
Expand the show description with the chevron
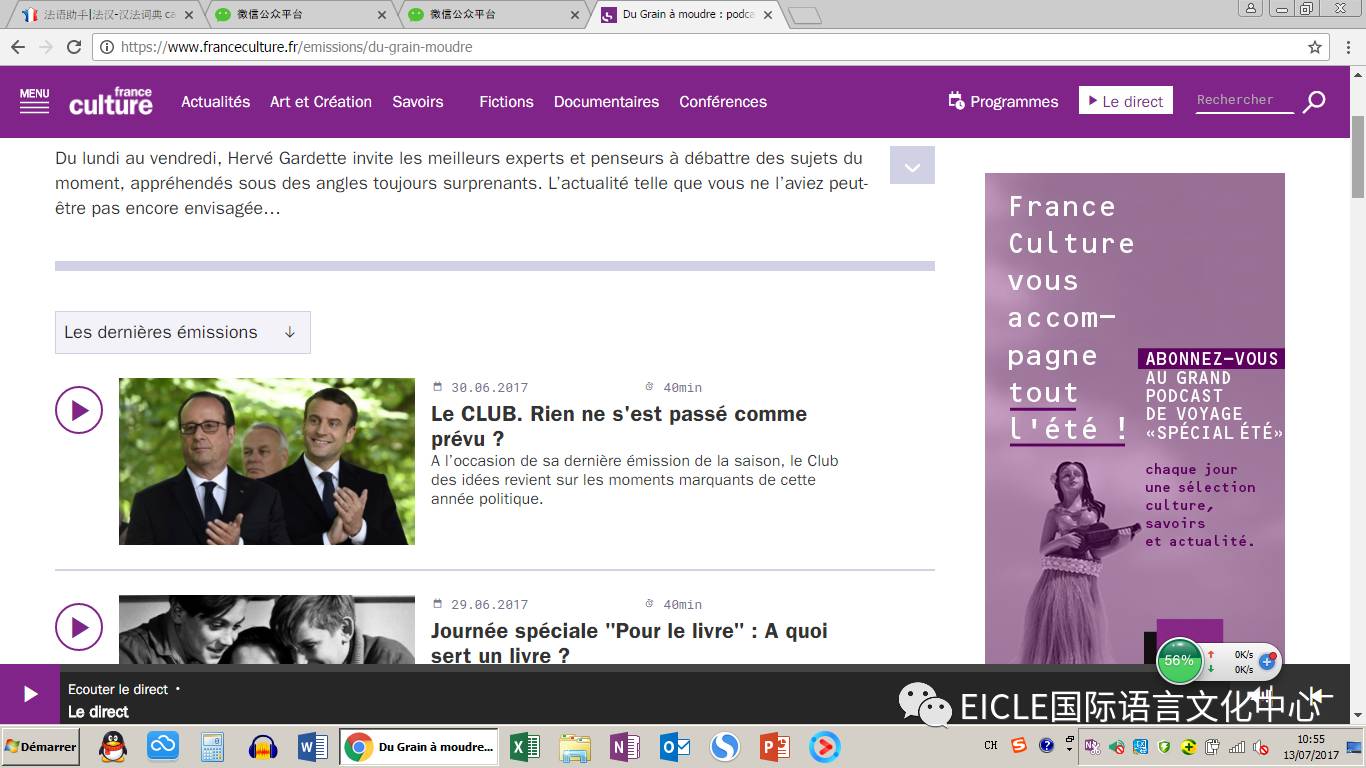[912, 166]
